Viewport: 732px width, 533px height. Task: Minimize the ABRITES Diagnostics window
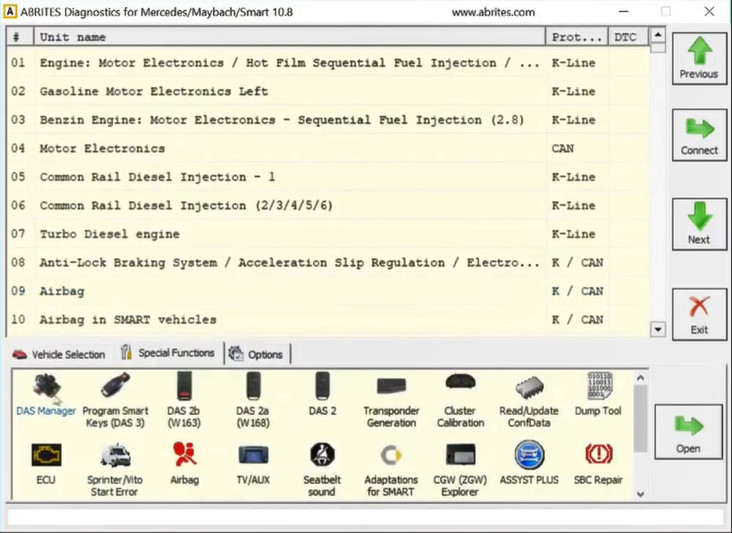[x=623, y=12]
